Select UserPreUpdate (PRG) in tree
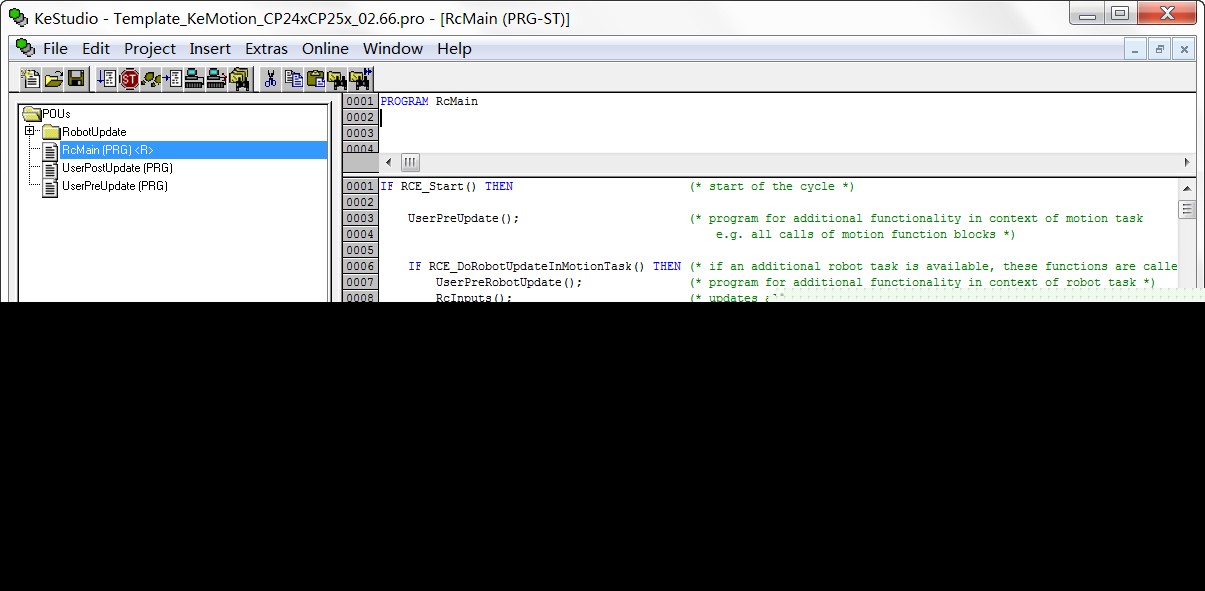The height and width of the screenshot is (591, 1205). coord(114,186)
